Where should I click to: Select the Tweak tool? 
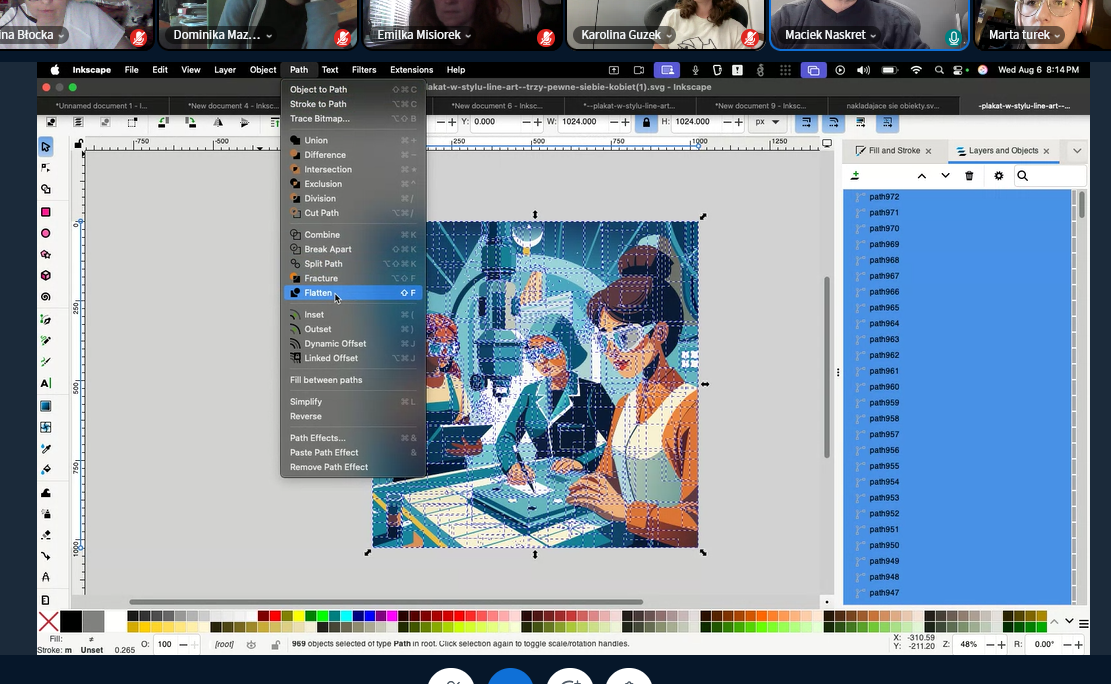coord(46,493)
